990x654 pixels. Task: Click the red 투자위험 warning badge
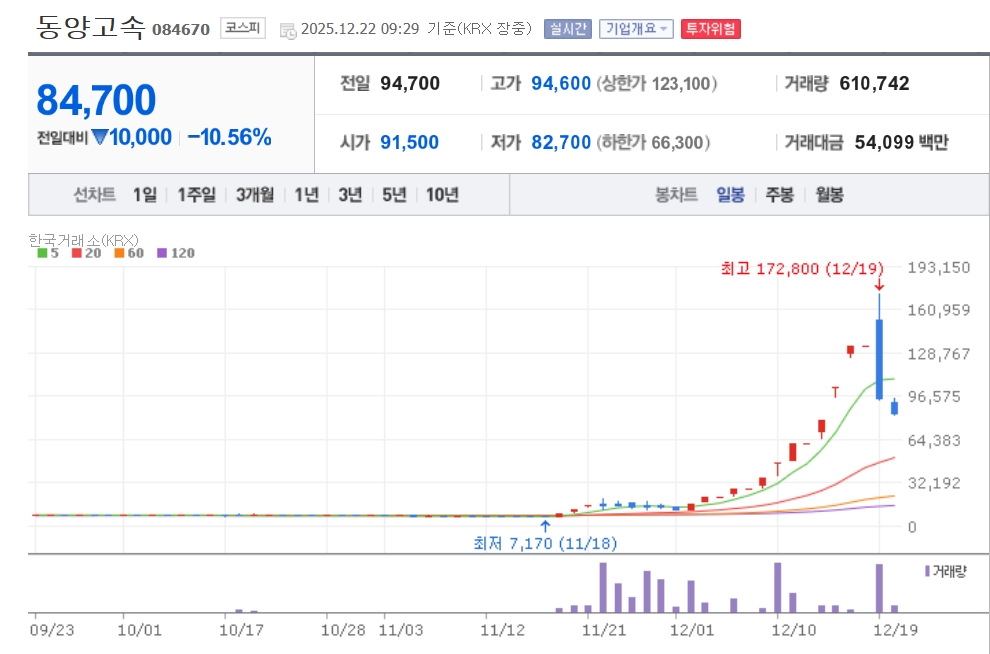(x=710, y=29)
